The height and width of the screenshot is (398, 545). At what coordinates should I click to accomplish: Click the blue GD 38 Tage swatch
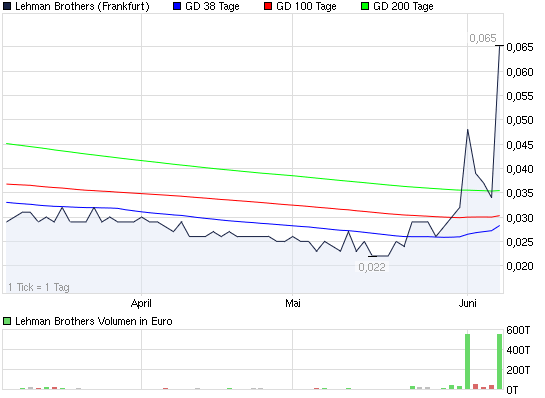point(177,6)
